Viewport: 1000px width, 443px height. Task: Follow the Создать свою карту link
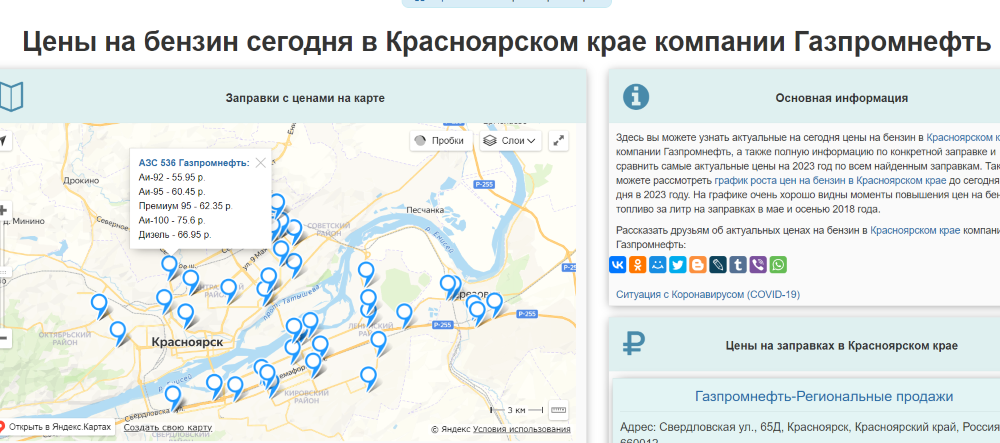click(x=168, y=427)
